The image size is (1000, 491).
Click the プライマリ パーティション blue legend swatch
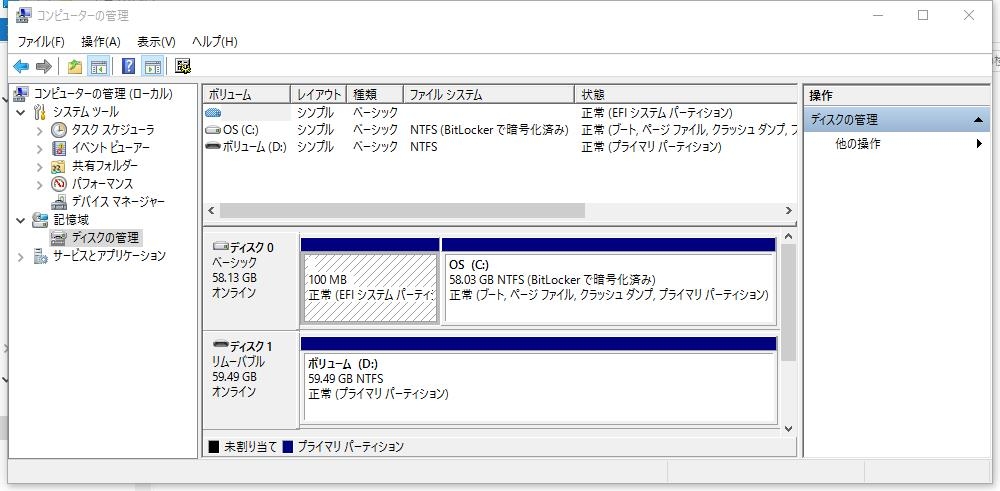click(x=288, y=447)
